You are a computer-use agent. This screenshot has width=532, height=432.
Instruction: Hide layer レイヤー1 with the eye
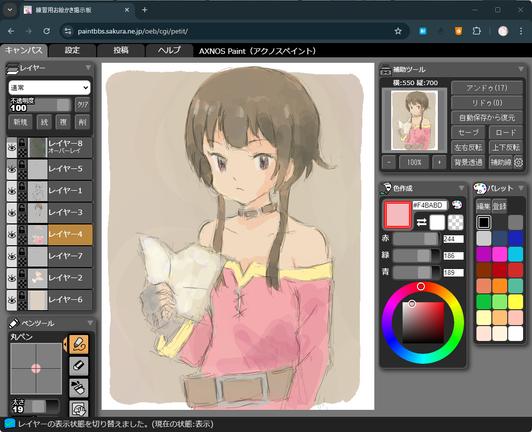click(x=12, y=191)
